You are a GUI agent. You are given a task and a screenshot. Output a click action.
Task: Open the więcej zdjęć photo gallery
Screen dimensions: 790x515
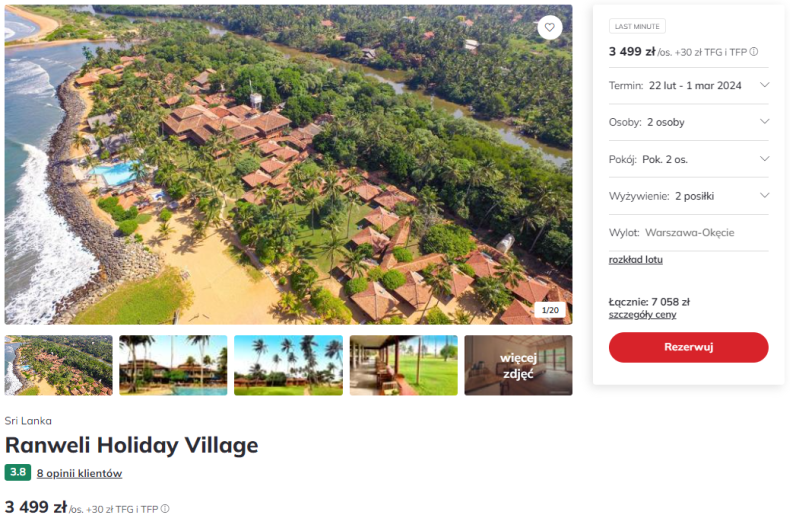tap(518, 365)
